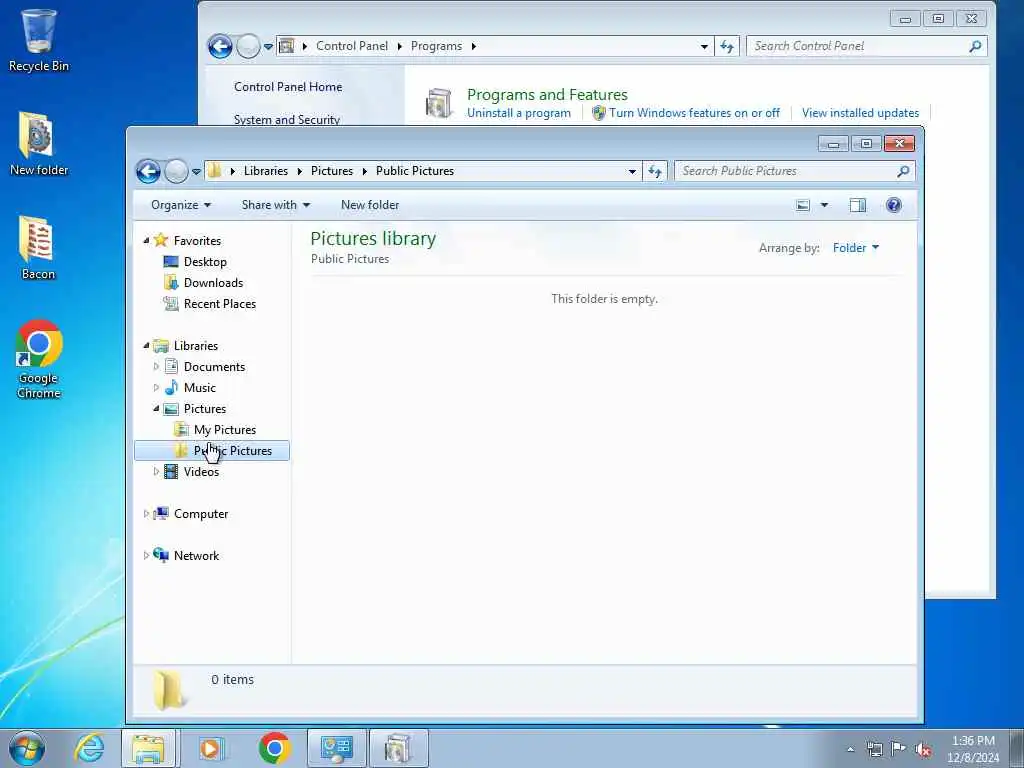Screen dimensions: 1024x768
Task: Select the New folder desktop icon
Action: tap(39, 144)
